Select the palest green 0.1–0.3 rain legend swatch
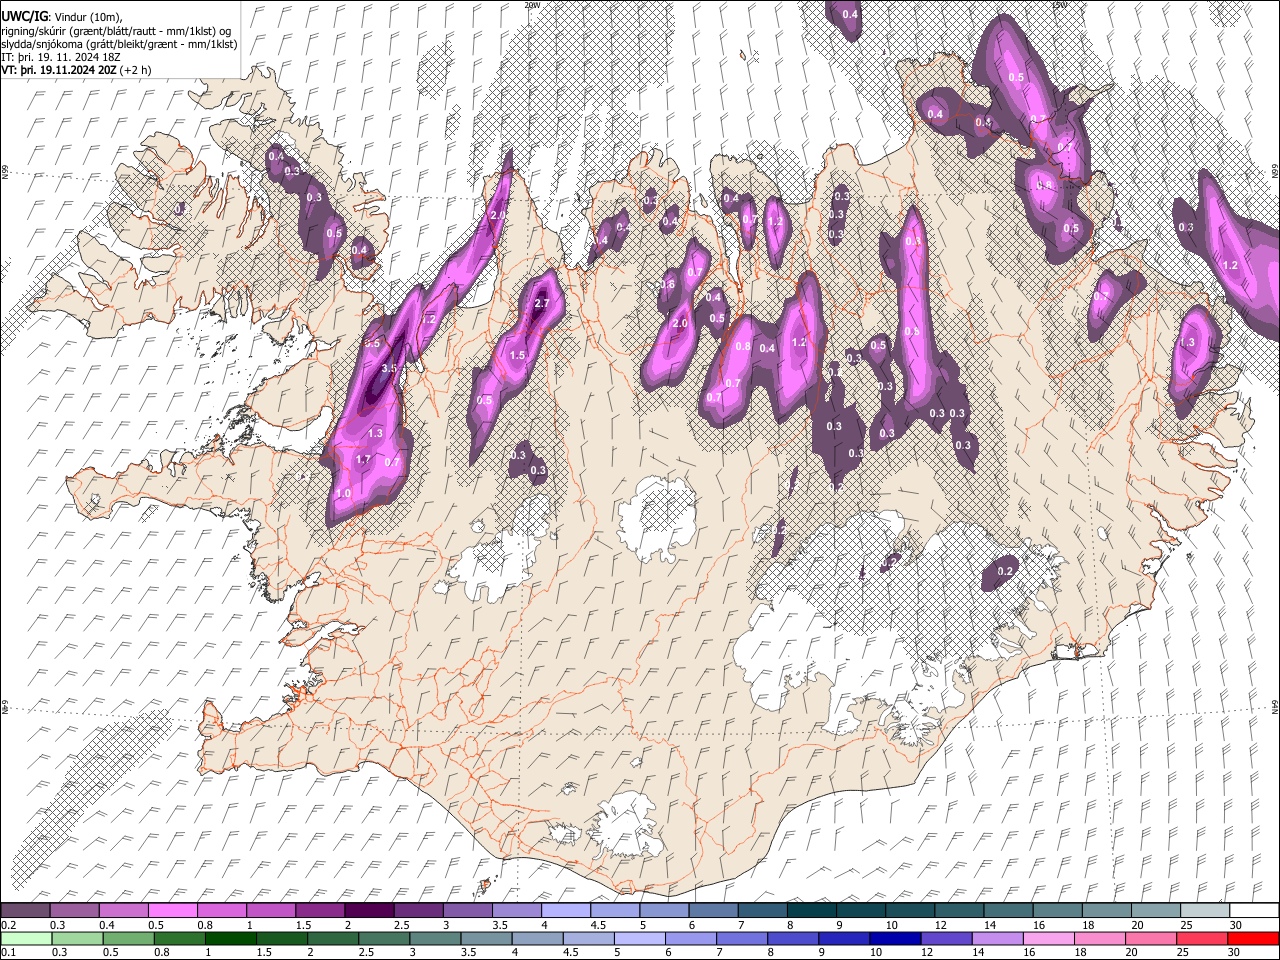 coord(25,938)
